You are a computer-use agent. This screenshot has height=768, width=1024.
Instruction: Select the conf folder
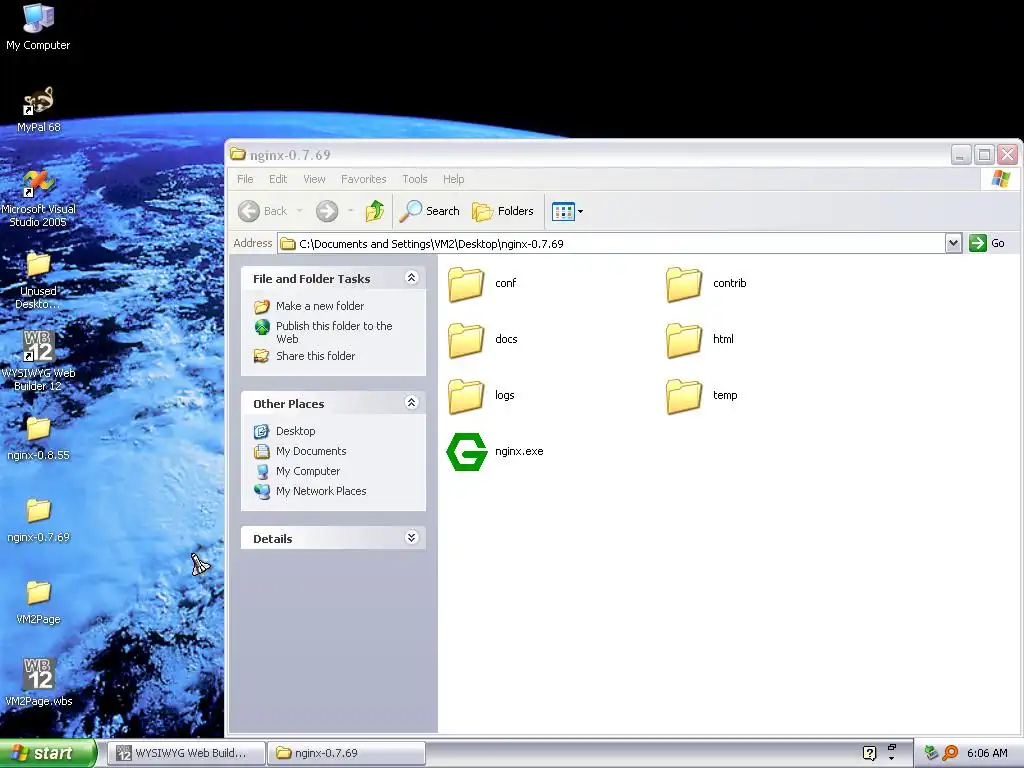[482, 284]
